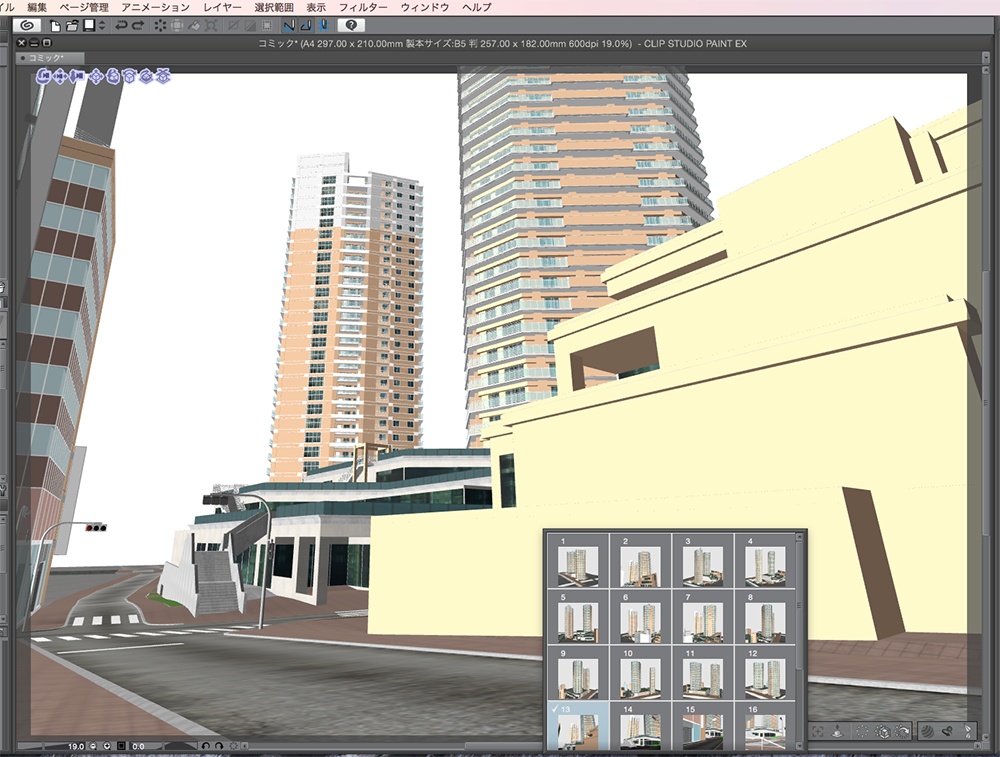
Task: Click the camera rotate manipulator icon
Action: [x=43, y=77]
